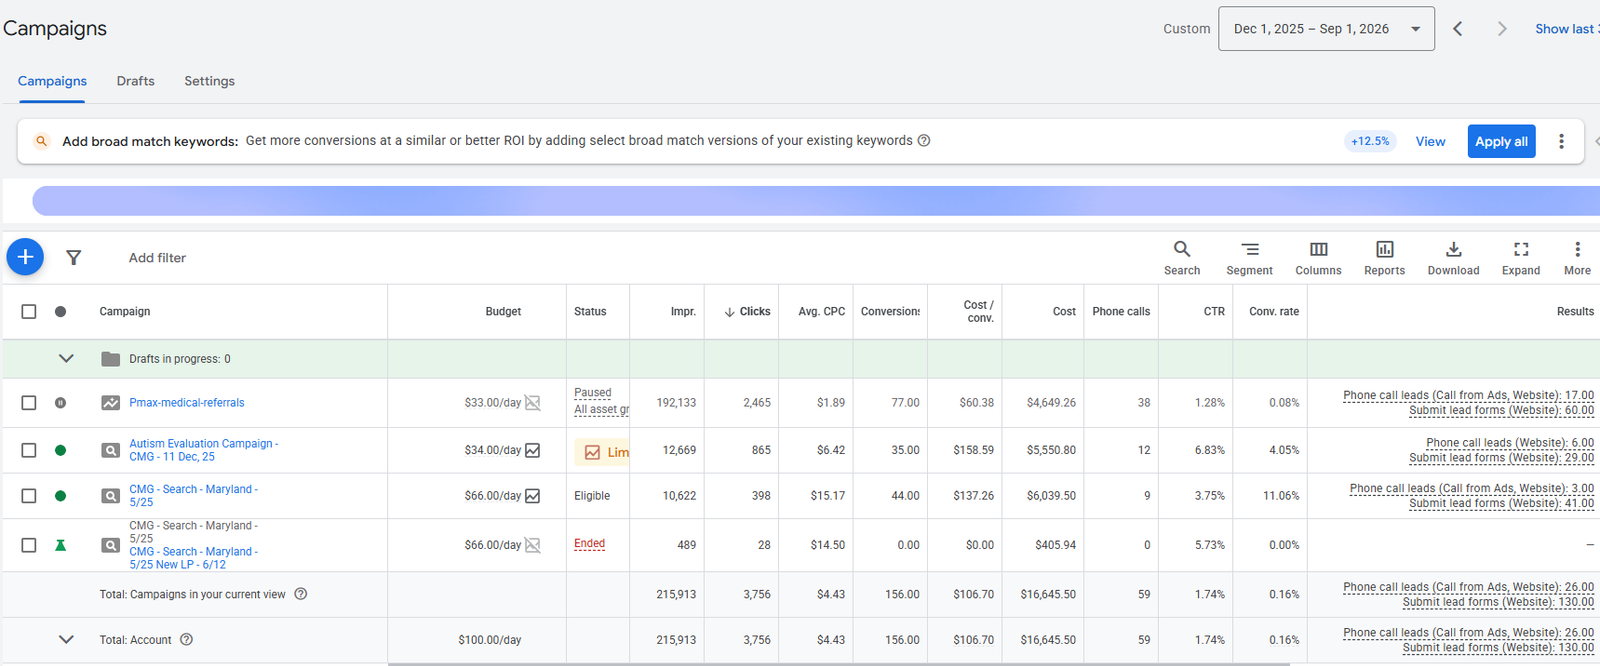Click the experiment flask icon on the Ended row
This screenshot has width=1600, height=666.
pos(60,545)
